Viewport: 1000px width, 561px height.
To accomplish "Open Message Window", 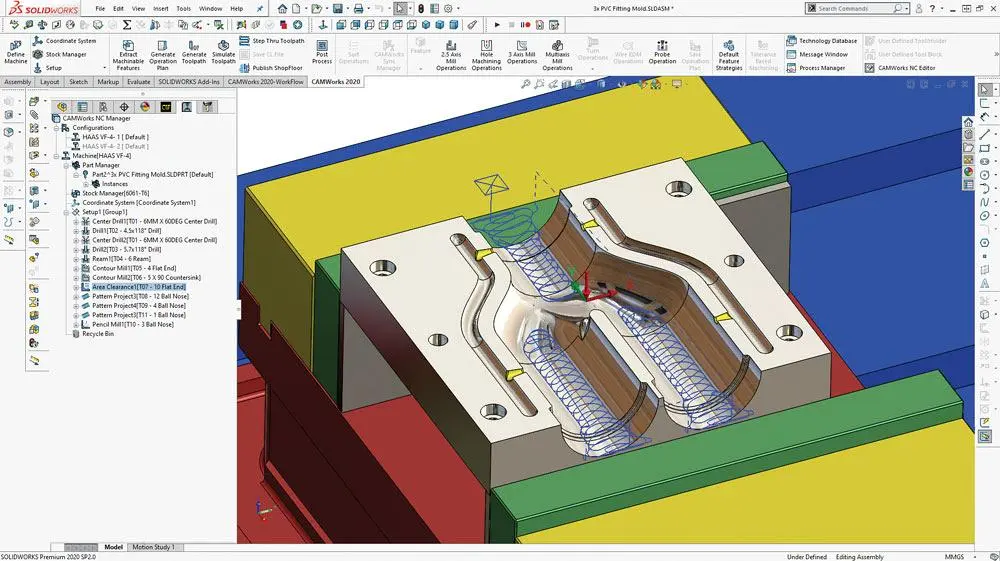I will point(817,54).
